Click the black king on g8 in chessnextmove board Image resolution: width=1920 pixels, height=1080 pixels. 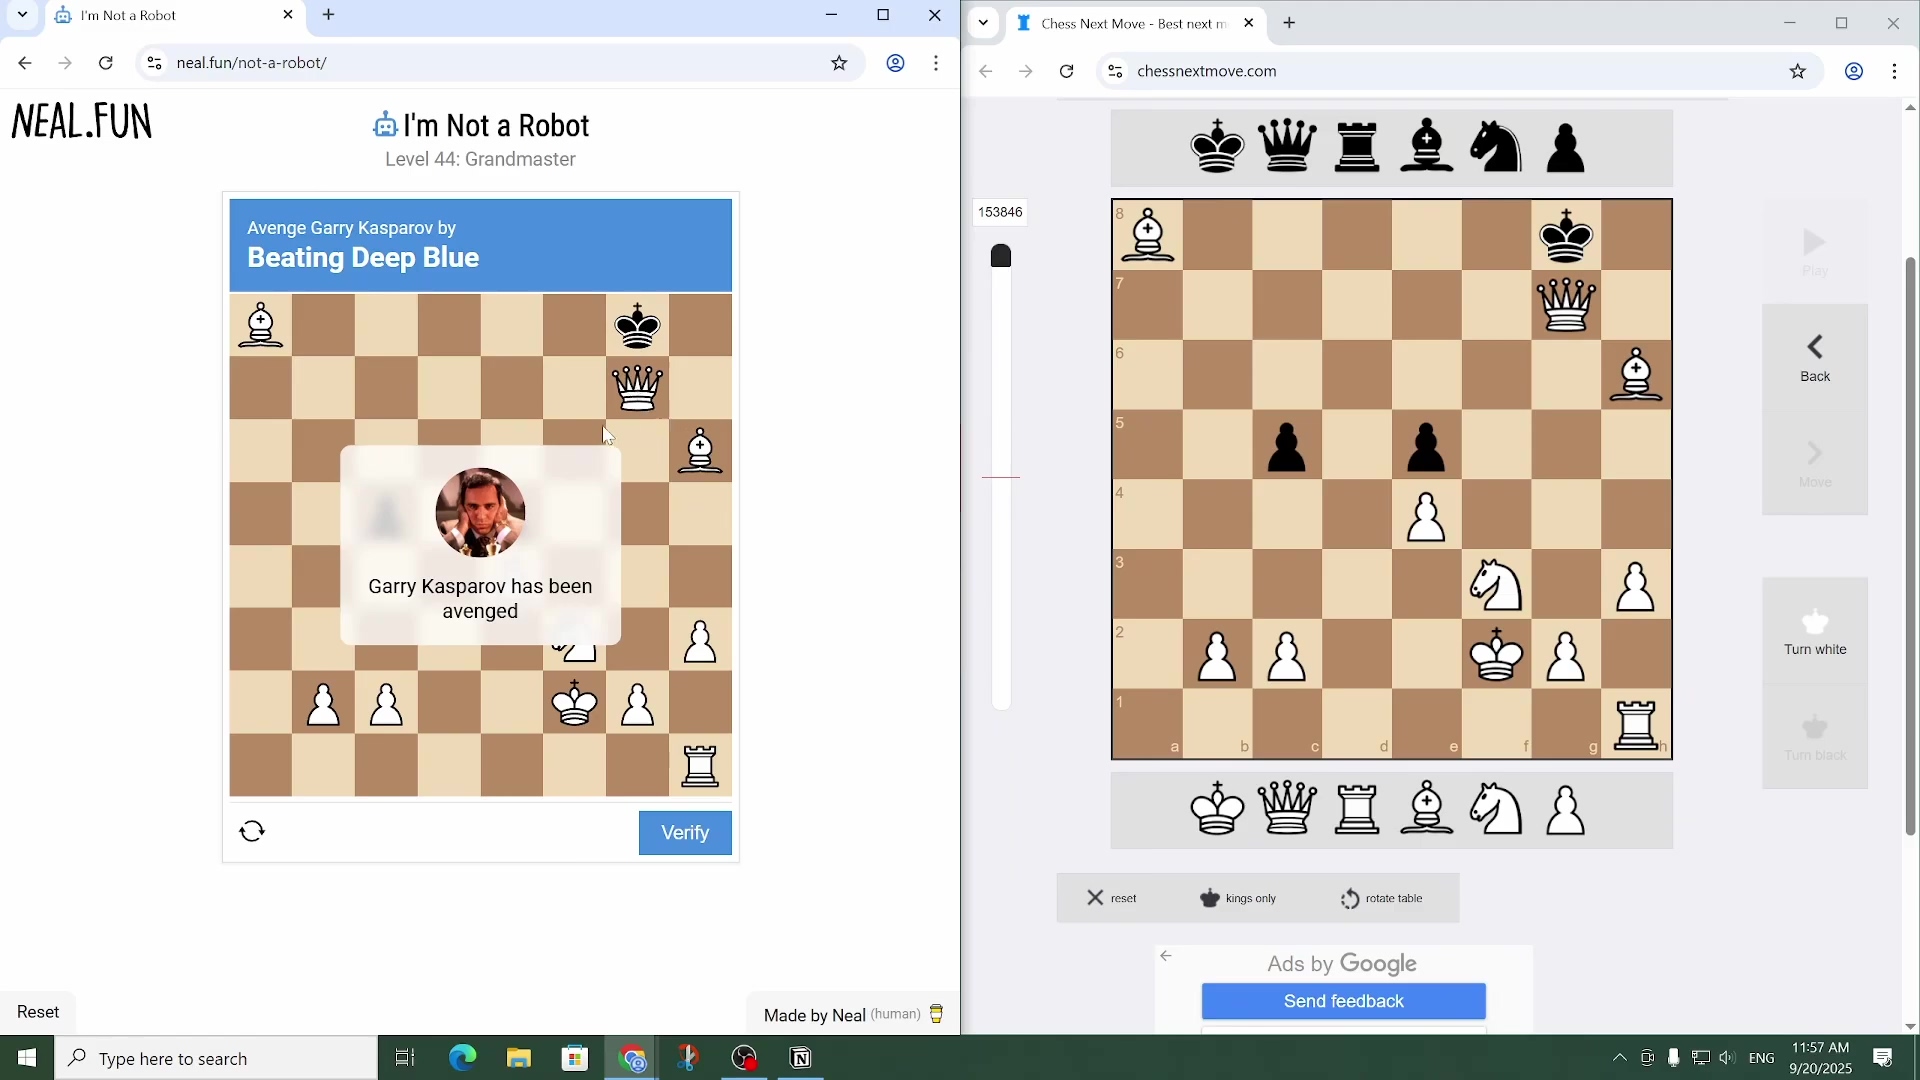(1567, 235)
